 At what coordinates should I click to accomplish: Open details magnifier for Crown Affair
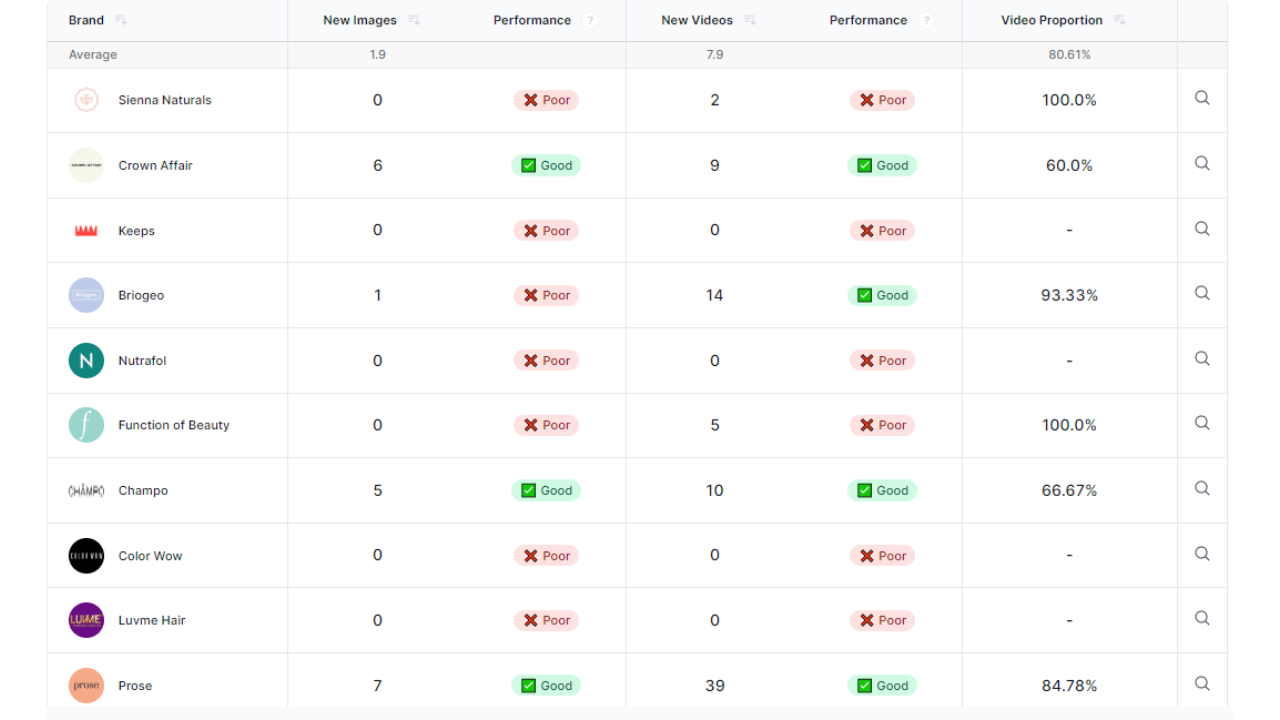1202,163
